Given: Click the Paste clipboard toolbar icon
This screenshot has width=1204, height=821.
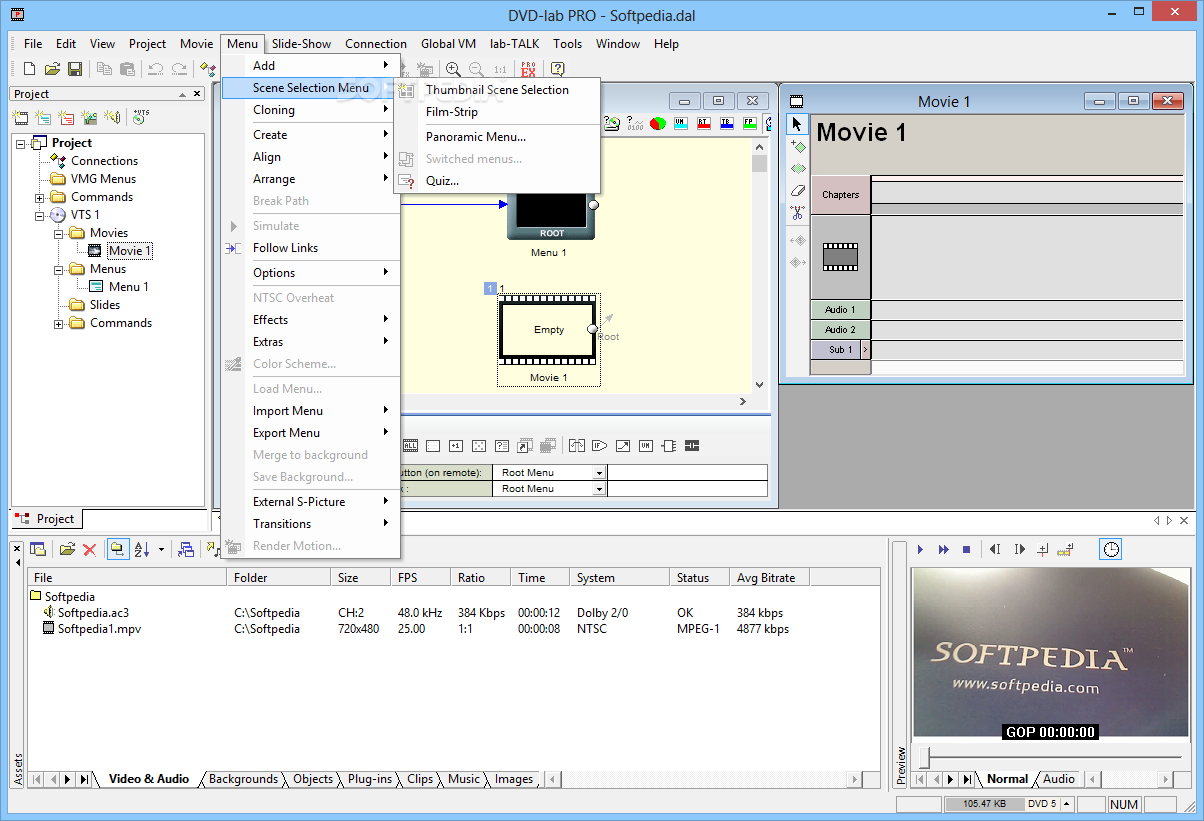Looking at the screenshot, I should [127, 69].
